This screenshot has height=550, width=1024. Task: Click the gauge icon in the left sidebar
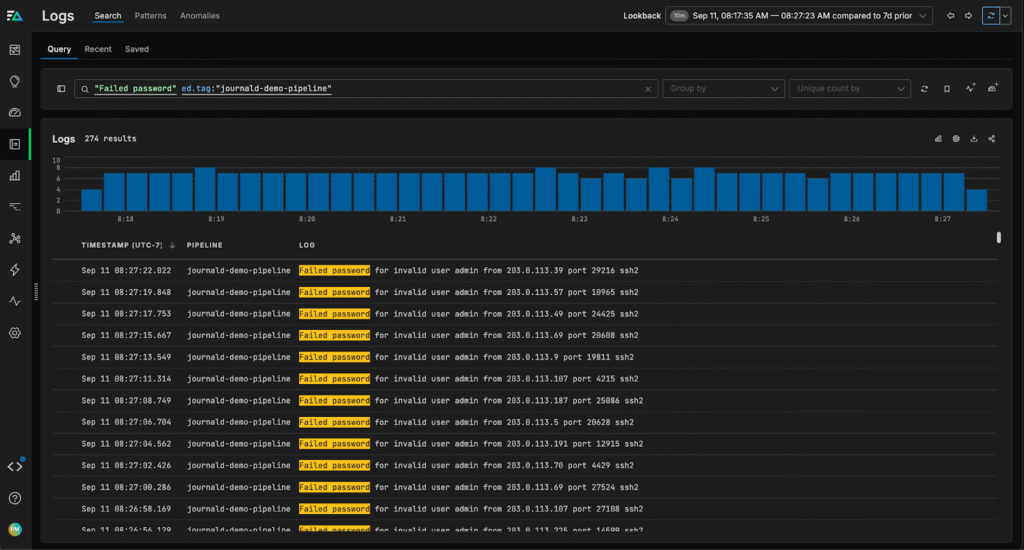pyautogui.click(x=15, y=113)
